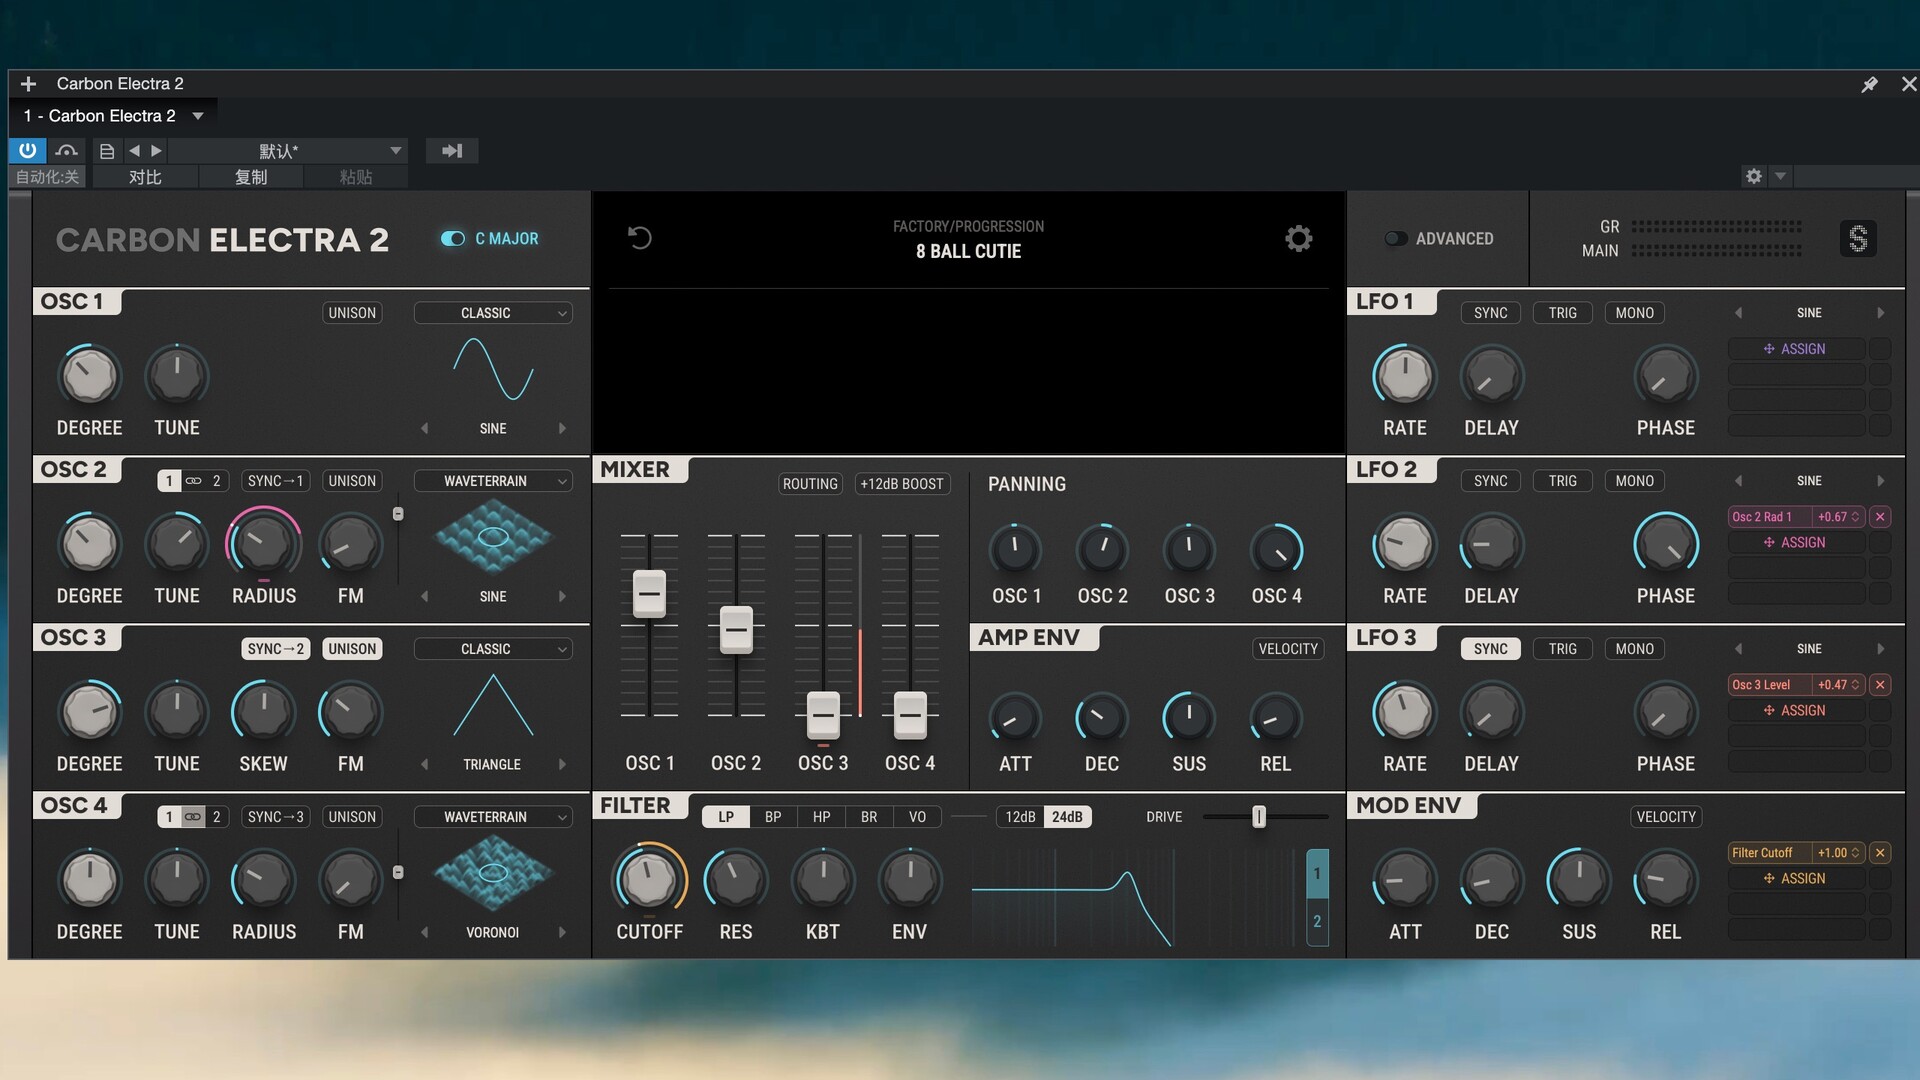
Task: Select previous OSC 2 waveterrain arrow
Action: [424, 596]
